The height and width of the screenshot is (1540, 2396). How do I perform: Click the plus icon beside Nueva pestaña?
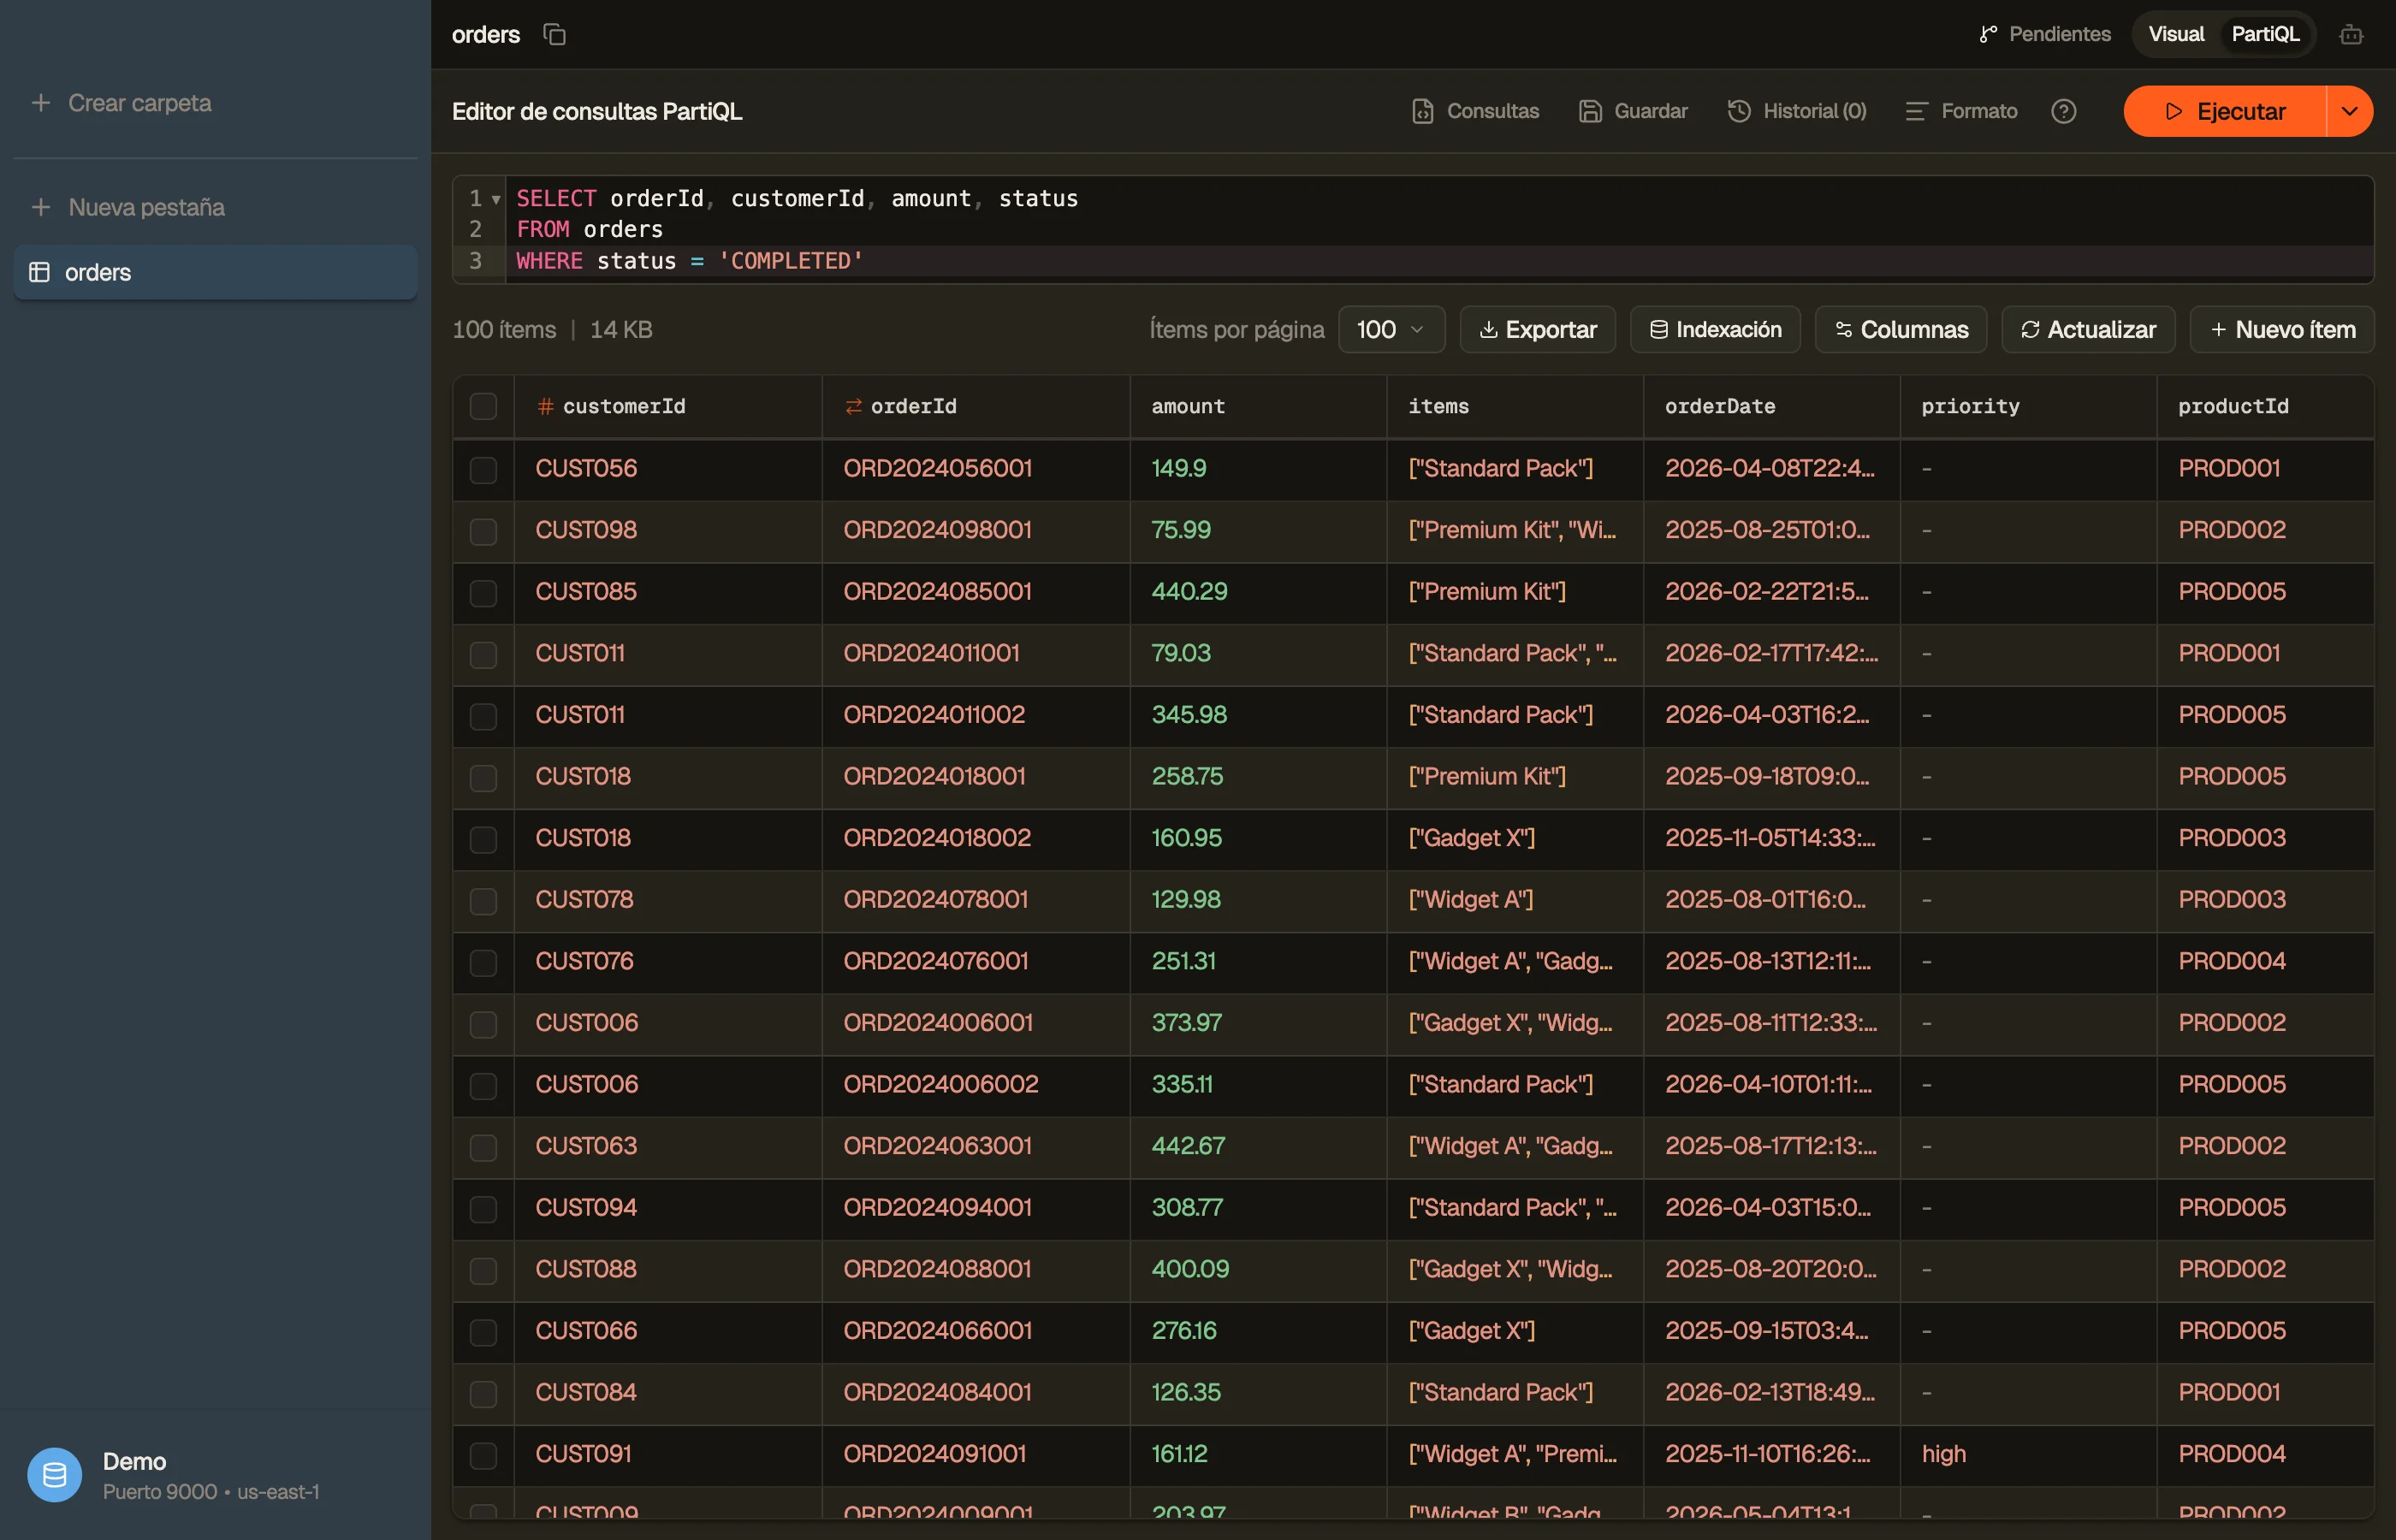pyautogui.click(x=41, y=207)
